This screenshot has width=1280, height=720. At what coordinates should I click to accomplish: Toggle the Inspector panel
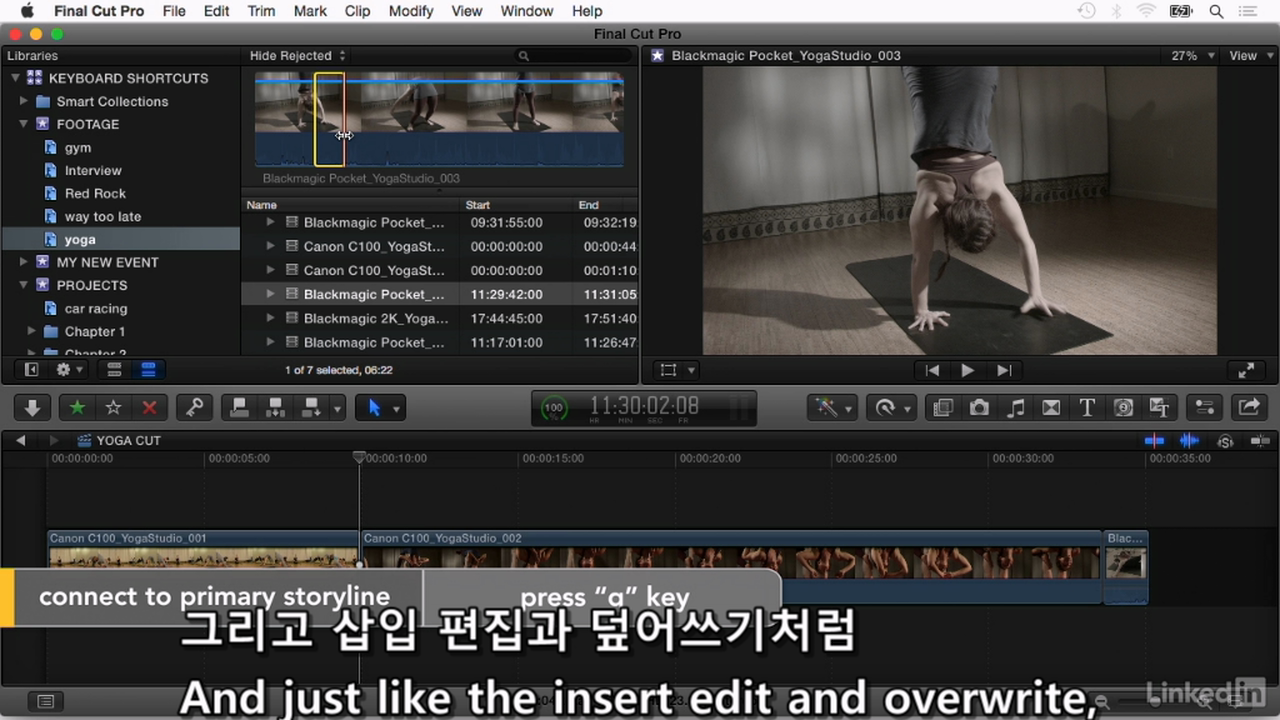coord(1204,407)
